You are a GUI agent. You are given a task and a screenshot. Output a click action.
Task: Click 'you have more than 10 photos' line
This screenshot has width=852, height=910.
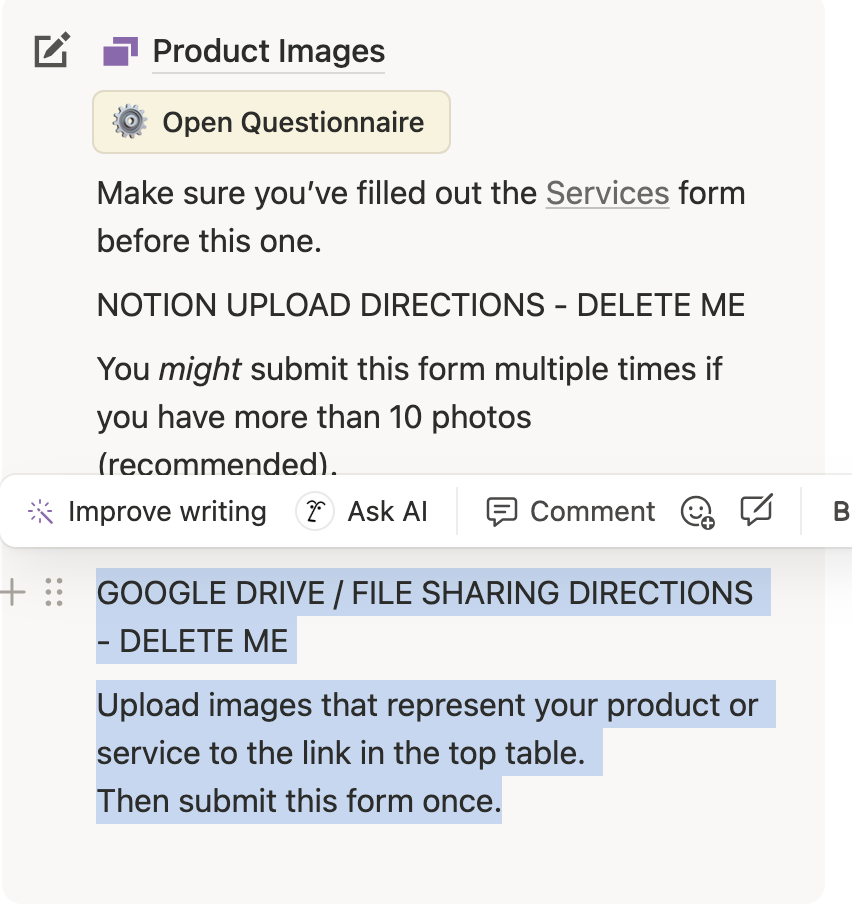[x=314, y=416]
